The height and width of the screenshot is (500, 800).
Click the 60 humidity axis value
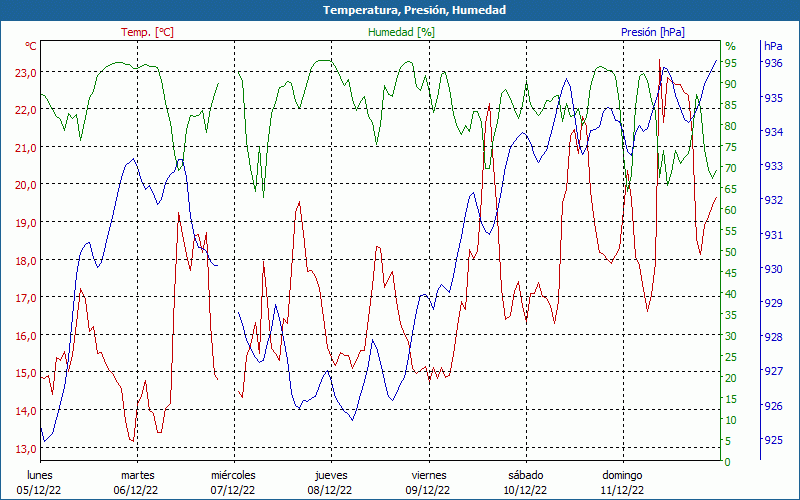pyautogui.click(x=730, y=210)
